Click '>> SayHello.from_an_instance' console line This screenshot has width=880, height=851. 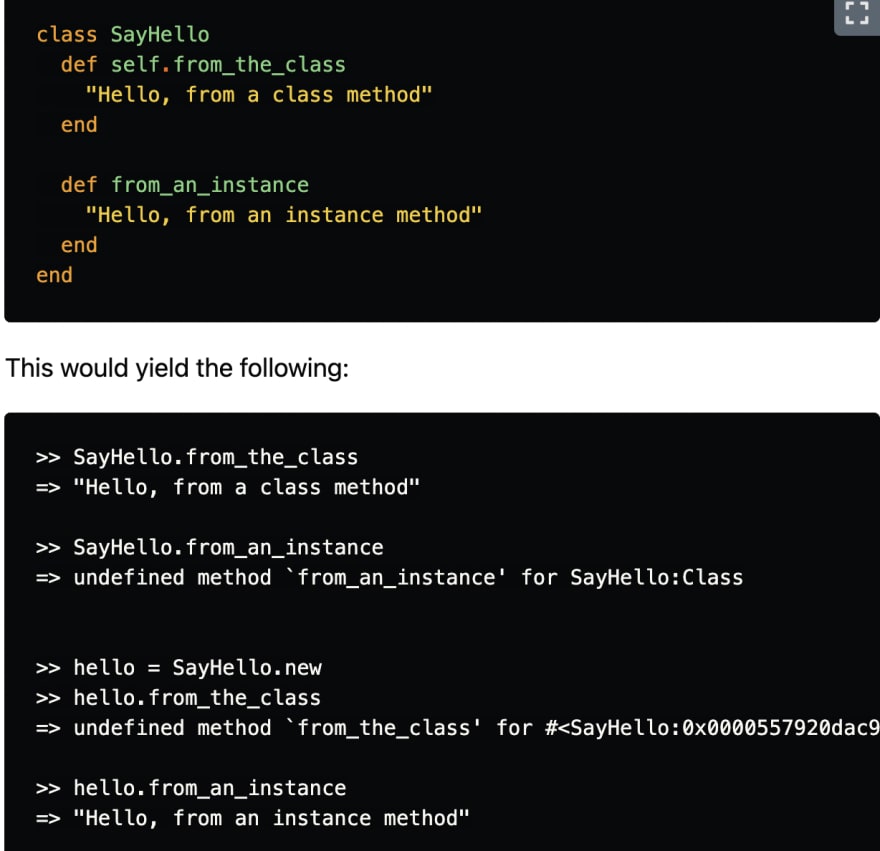209,547
